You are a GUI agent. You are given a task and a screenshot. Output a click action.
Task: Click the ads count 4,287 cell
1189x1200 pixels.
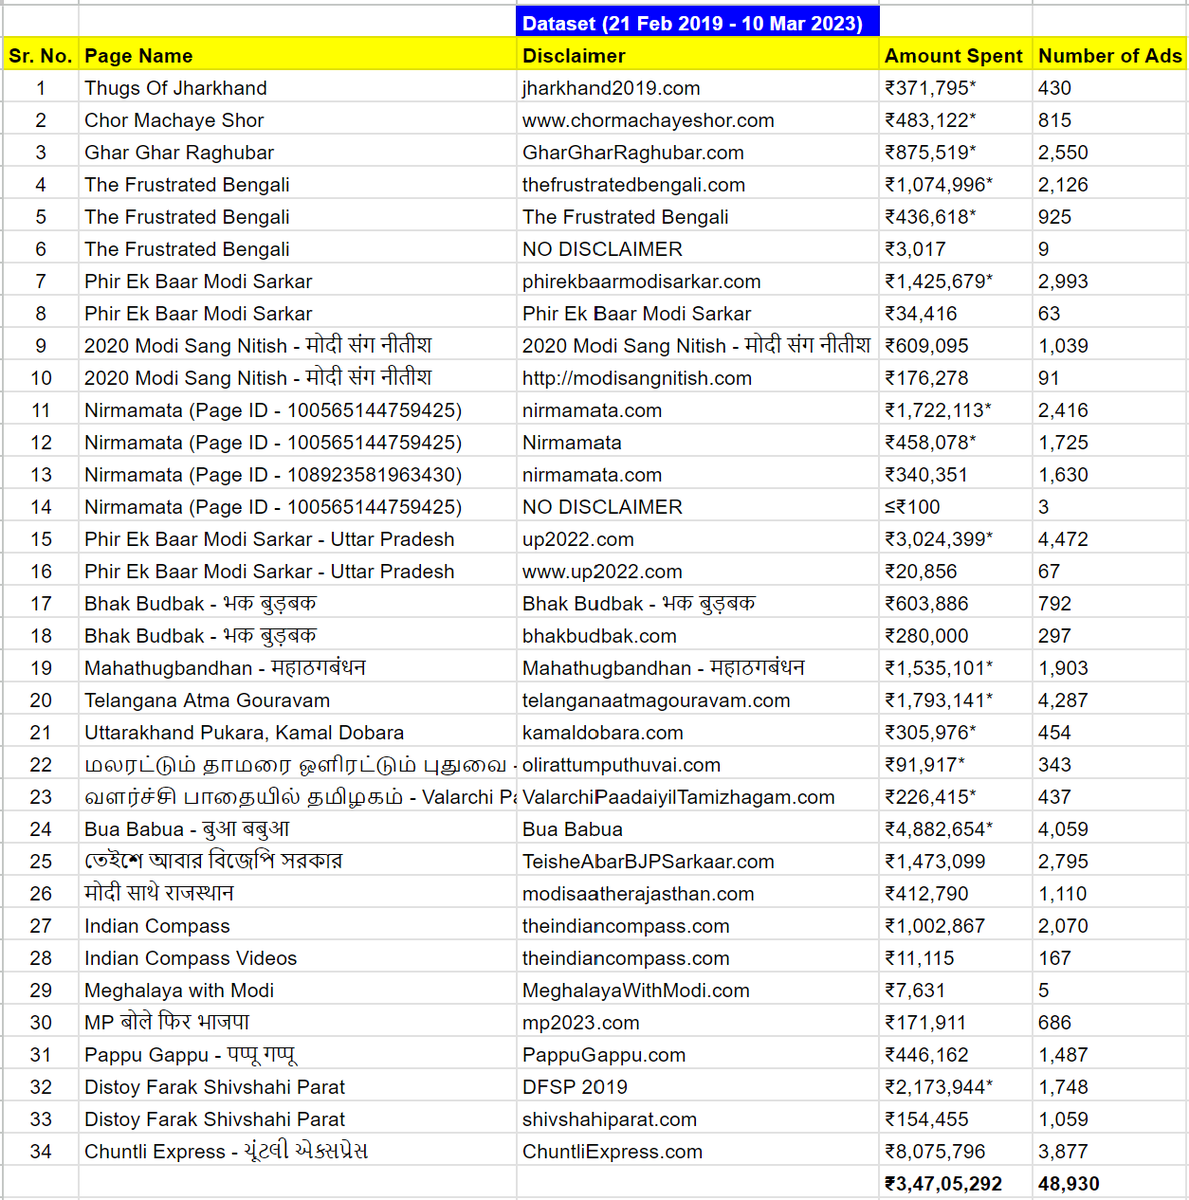coord(1110,700)
